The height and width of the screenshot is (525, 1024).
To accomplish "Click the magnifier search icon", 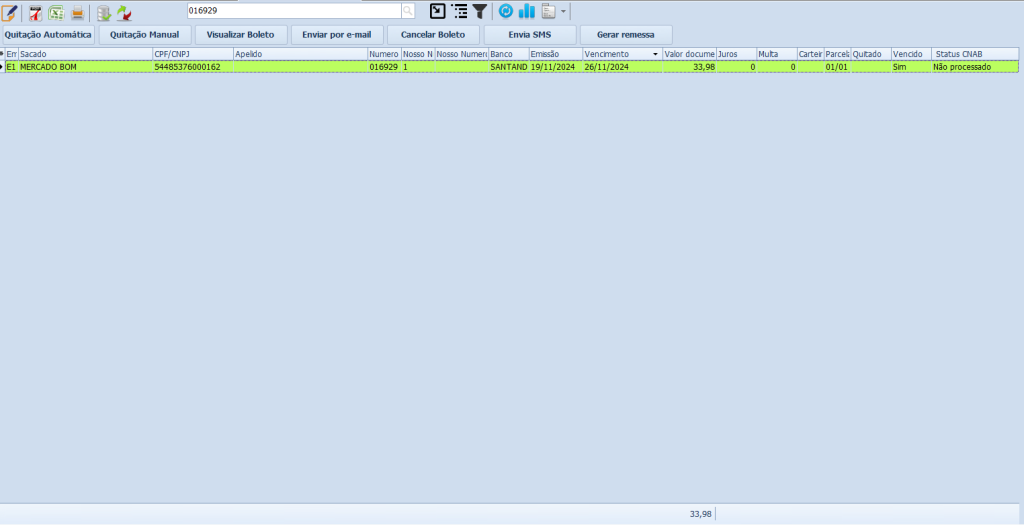I will (408, 11).
